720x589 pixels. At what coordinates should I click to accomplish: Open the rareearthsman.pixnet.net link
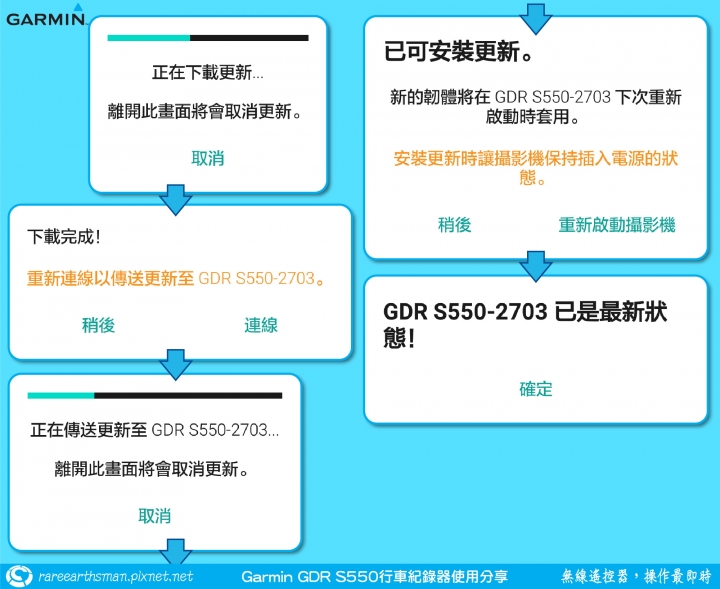[116, 577]
